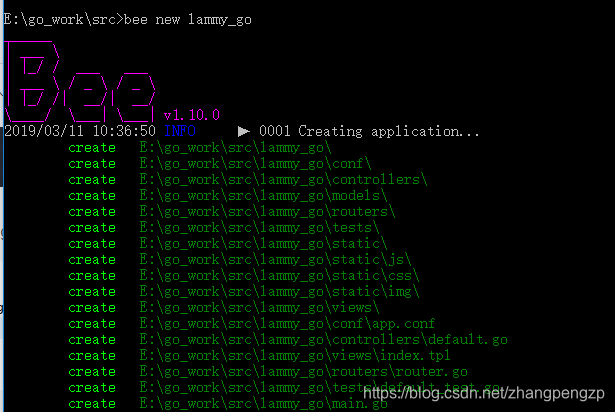Image resolution: width=615 pixels, height=412 pixels.
Task: Select path ending lammy_go\models\
Action: pyautogui.click(x=264, y=196)
